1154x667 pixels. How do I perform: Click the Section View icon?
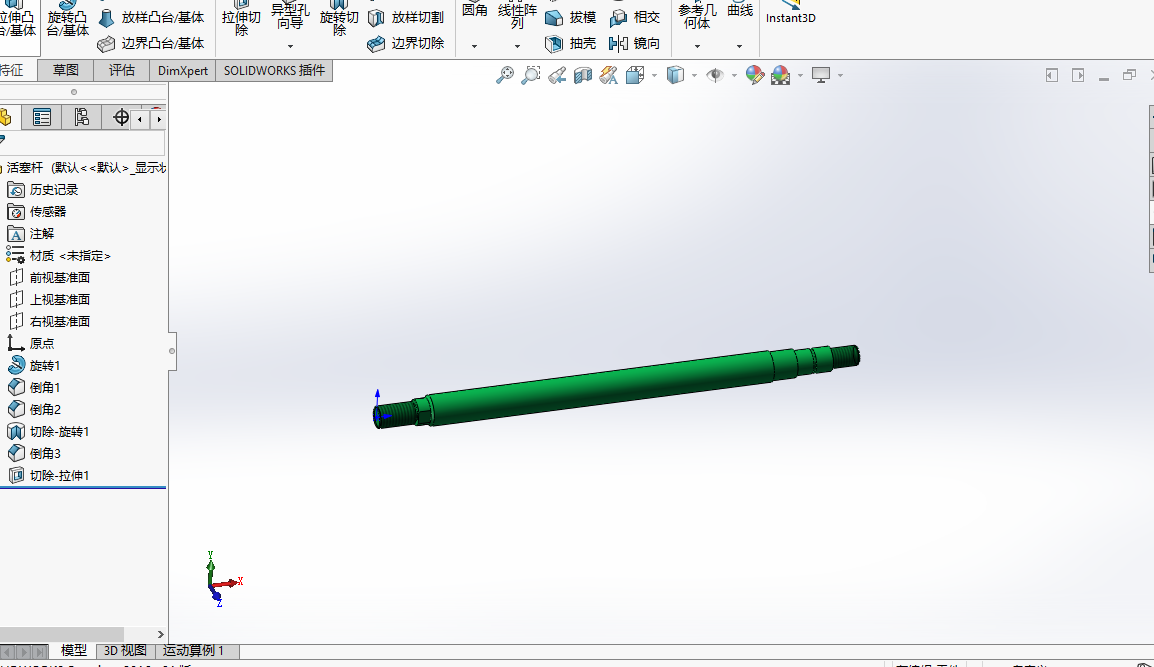click(583, 75)
